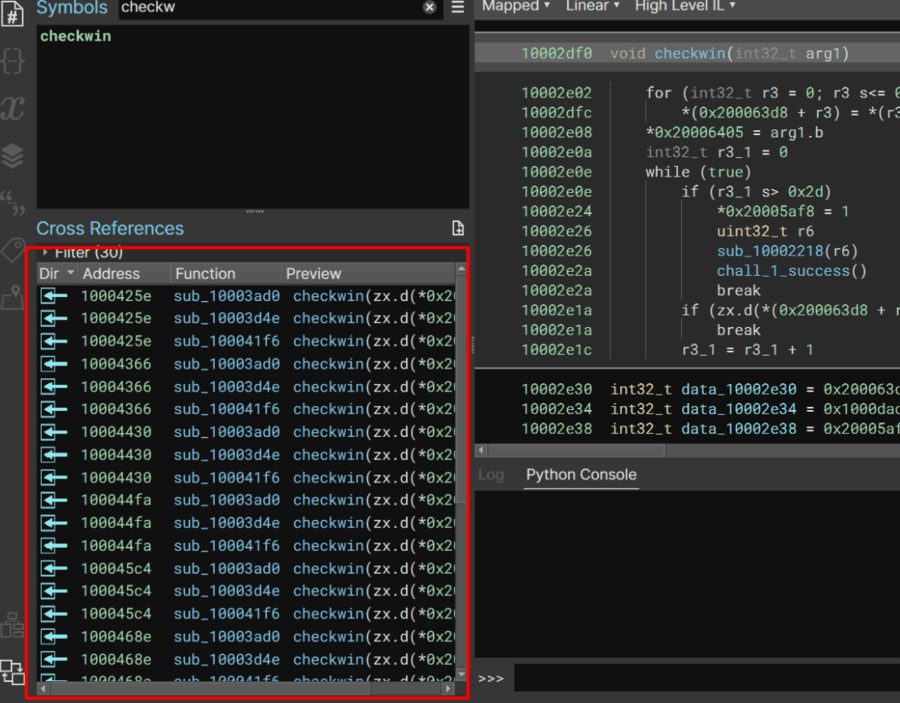Open the Mapped view dropdown
The image size is (900, 703).
pos(516,6)
